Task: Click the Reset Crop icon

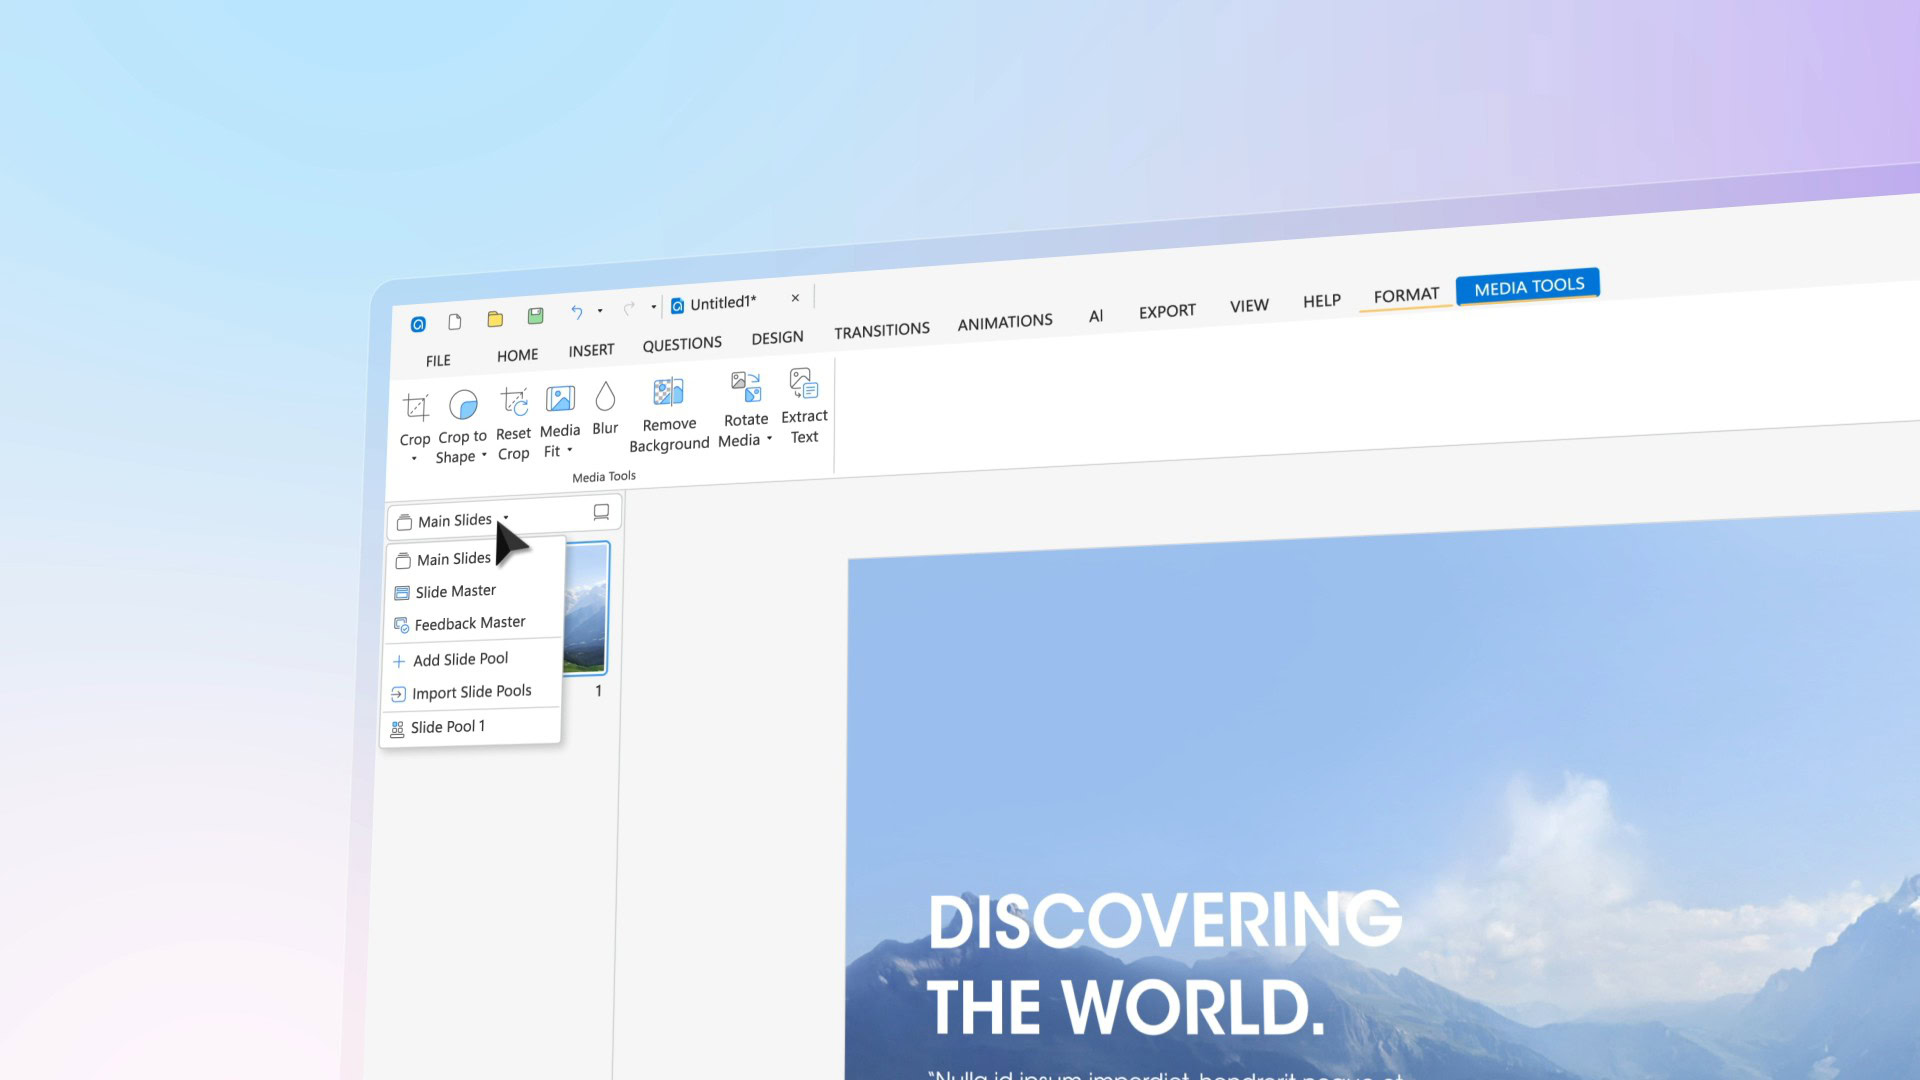Action: [514, 402]
